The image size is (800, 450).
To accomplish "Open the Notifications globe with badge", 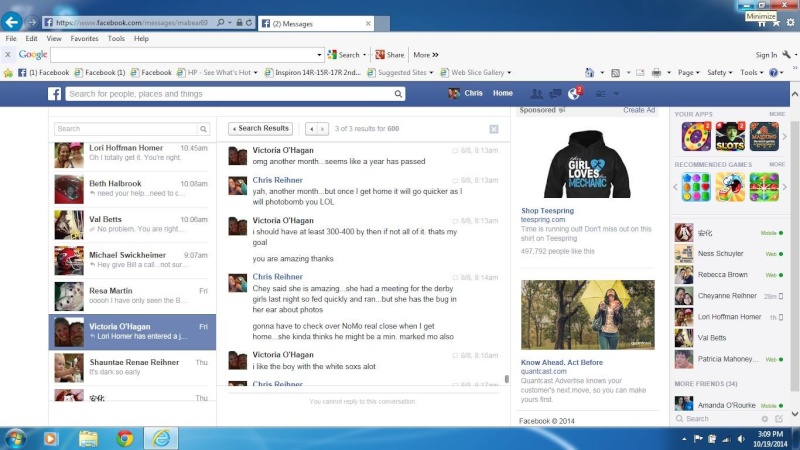I will point(574,93).
